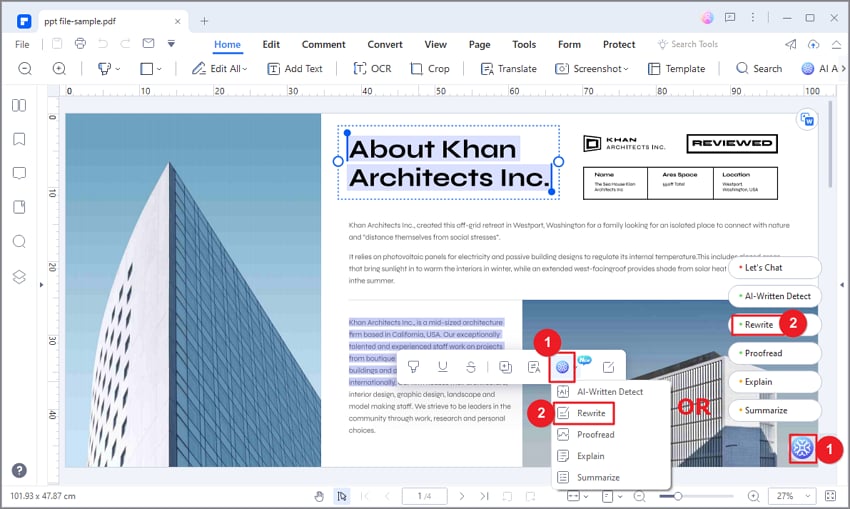Click the Explain pill in the AI sidebar
The image size is (850, 509).
775,382
